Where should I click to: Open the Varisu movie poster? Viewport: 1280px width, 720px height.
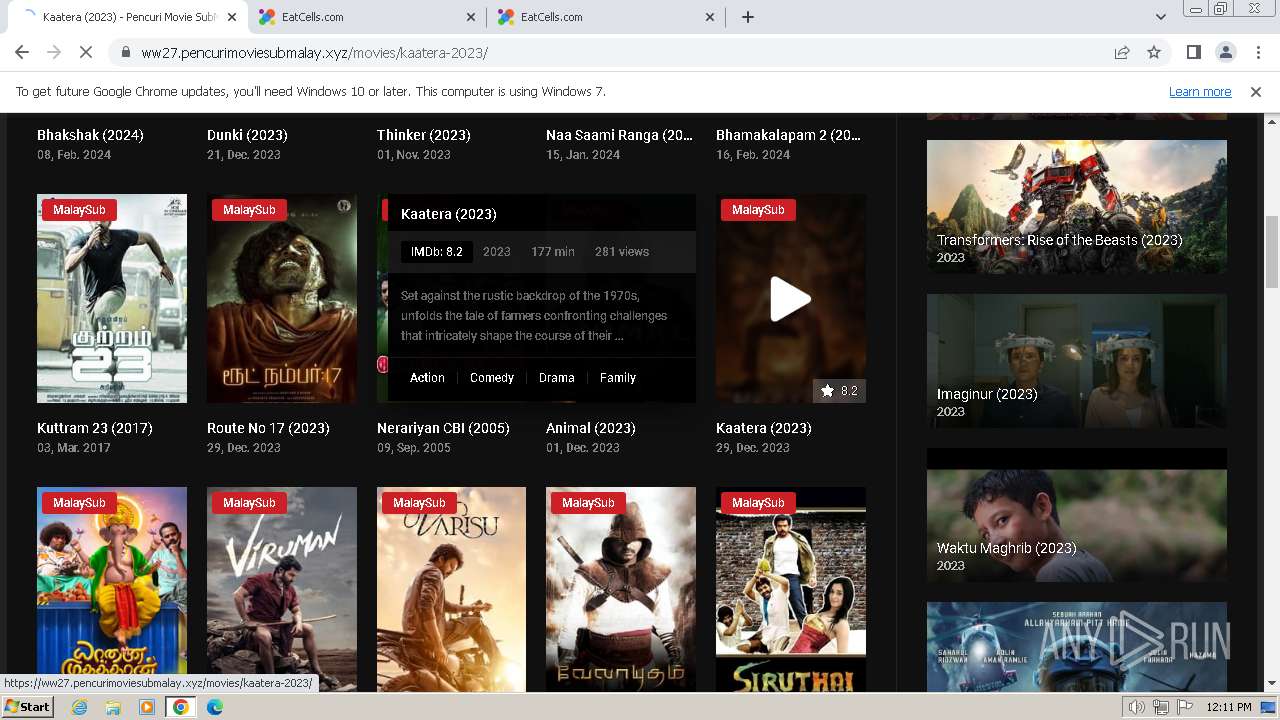coord(451,589)
